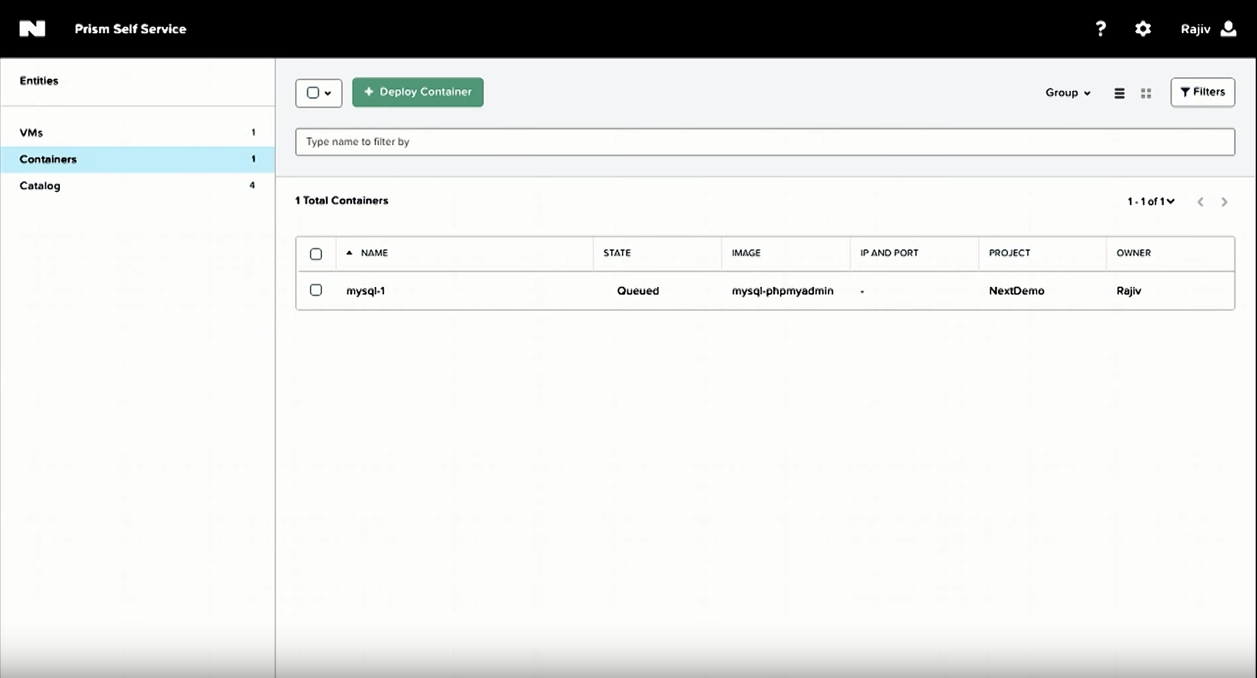
Task: Click the Entities heading
Action: (39, 81)
